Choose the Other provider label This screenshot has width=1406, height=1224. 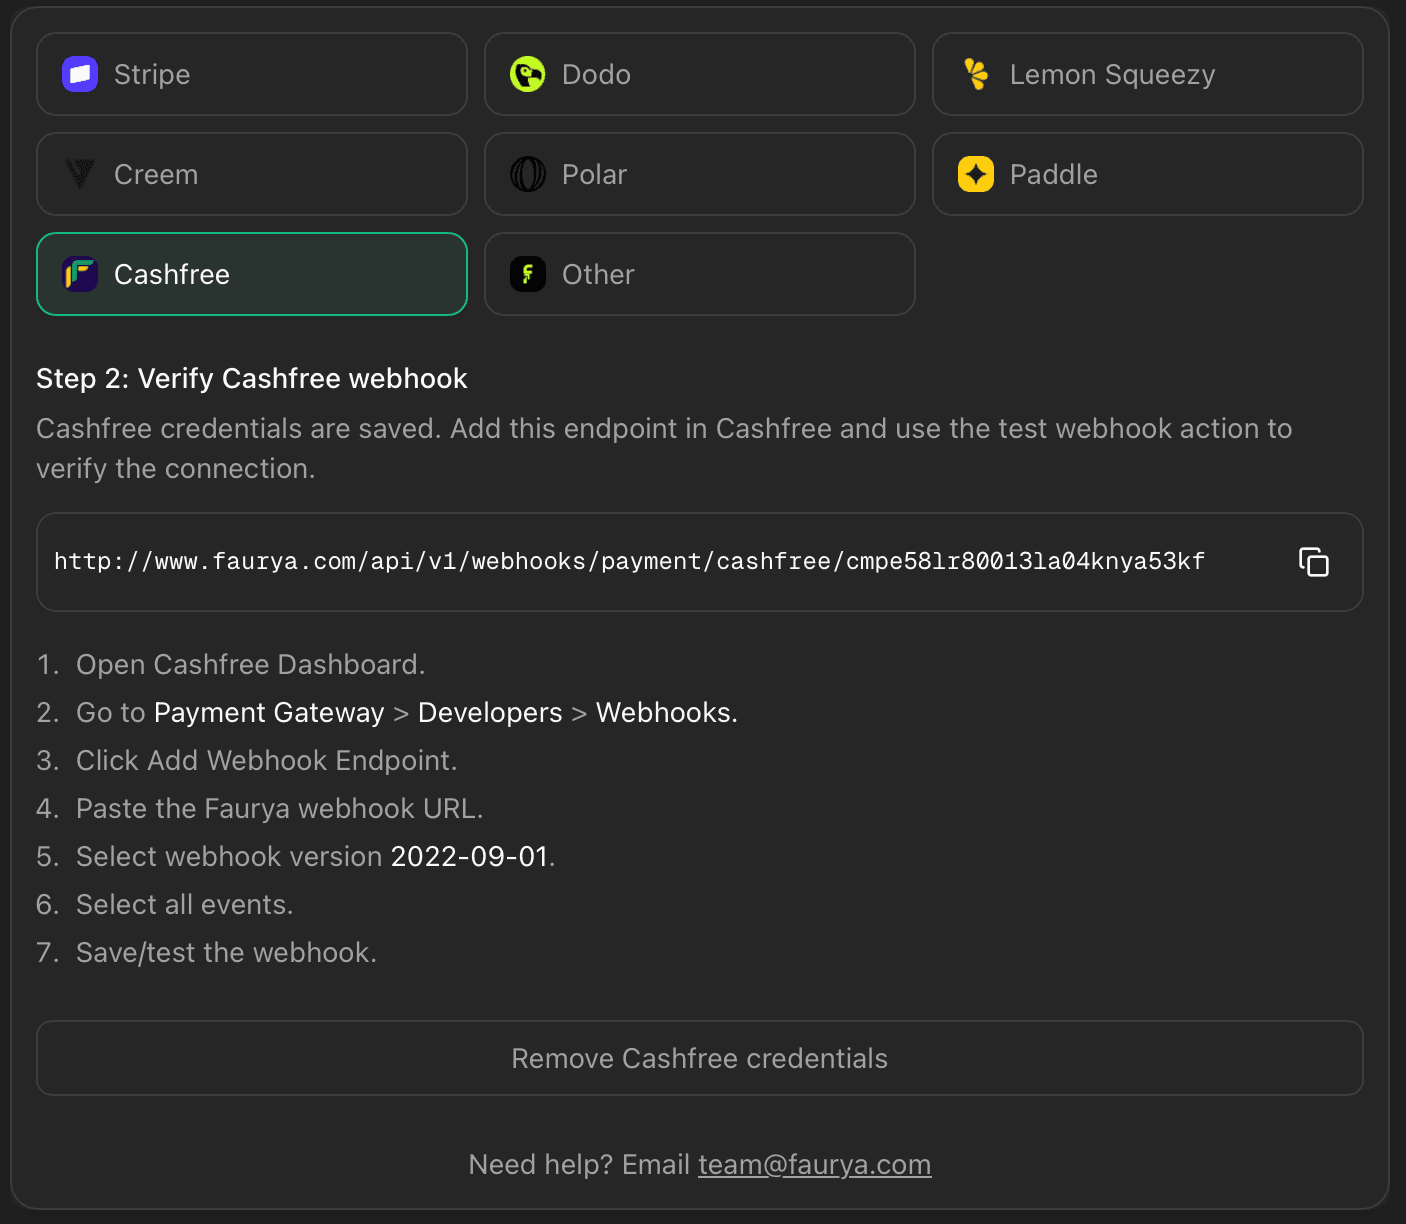click(598, 274)
